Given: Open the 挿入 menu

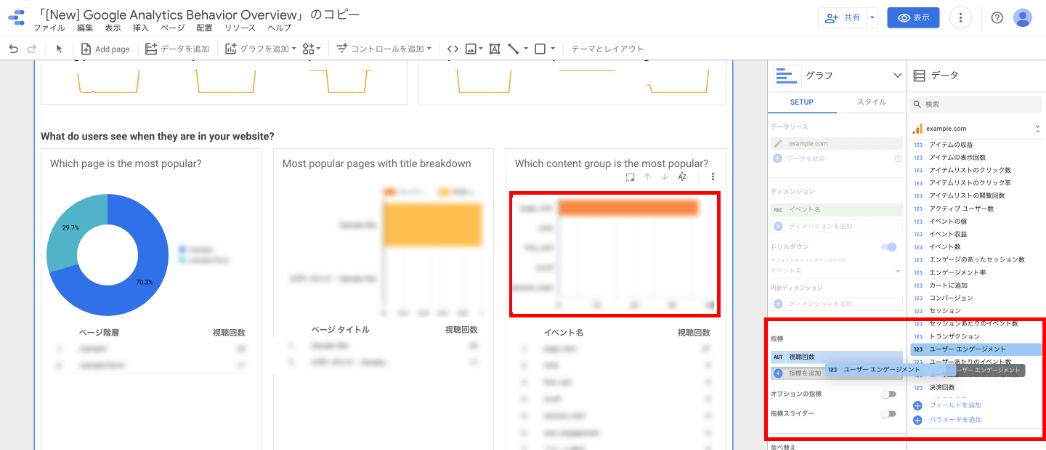Looking at the screenshot, I should point(141,28).
